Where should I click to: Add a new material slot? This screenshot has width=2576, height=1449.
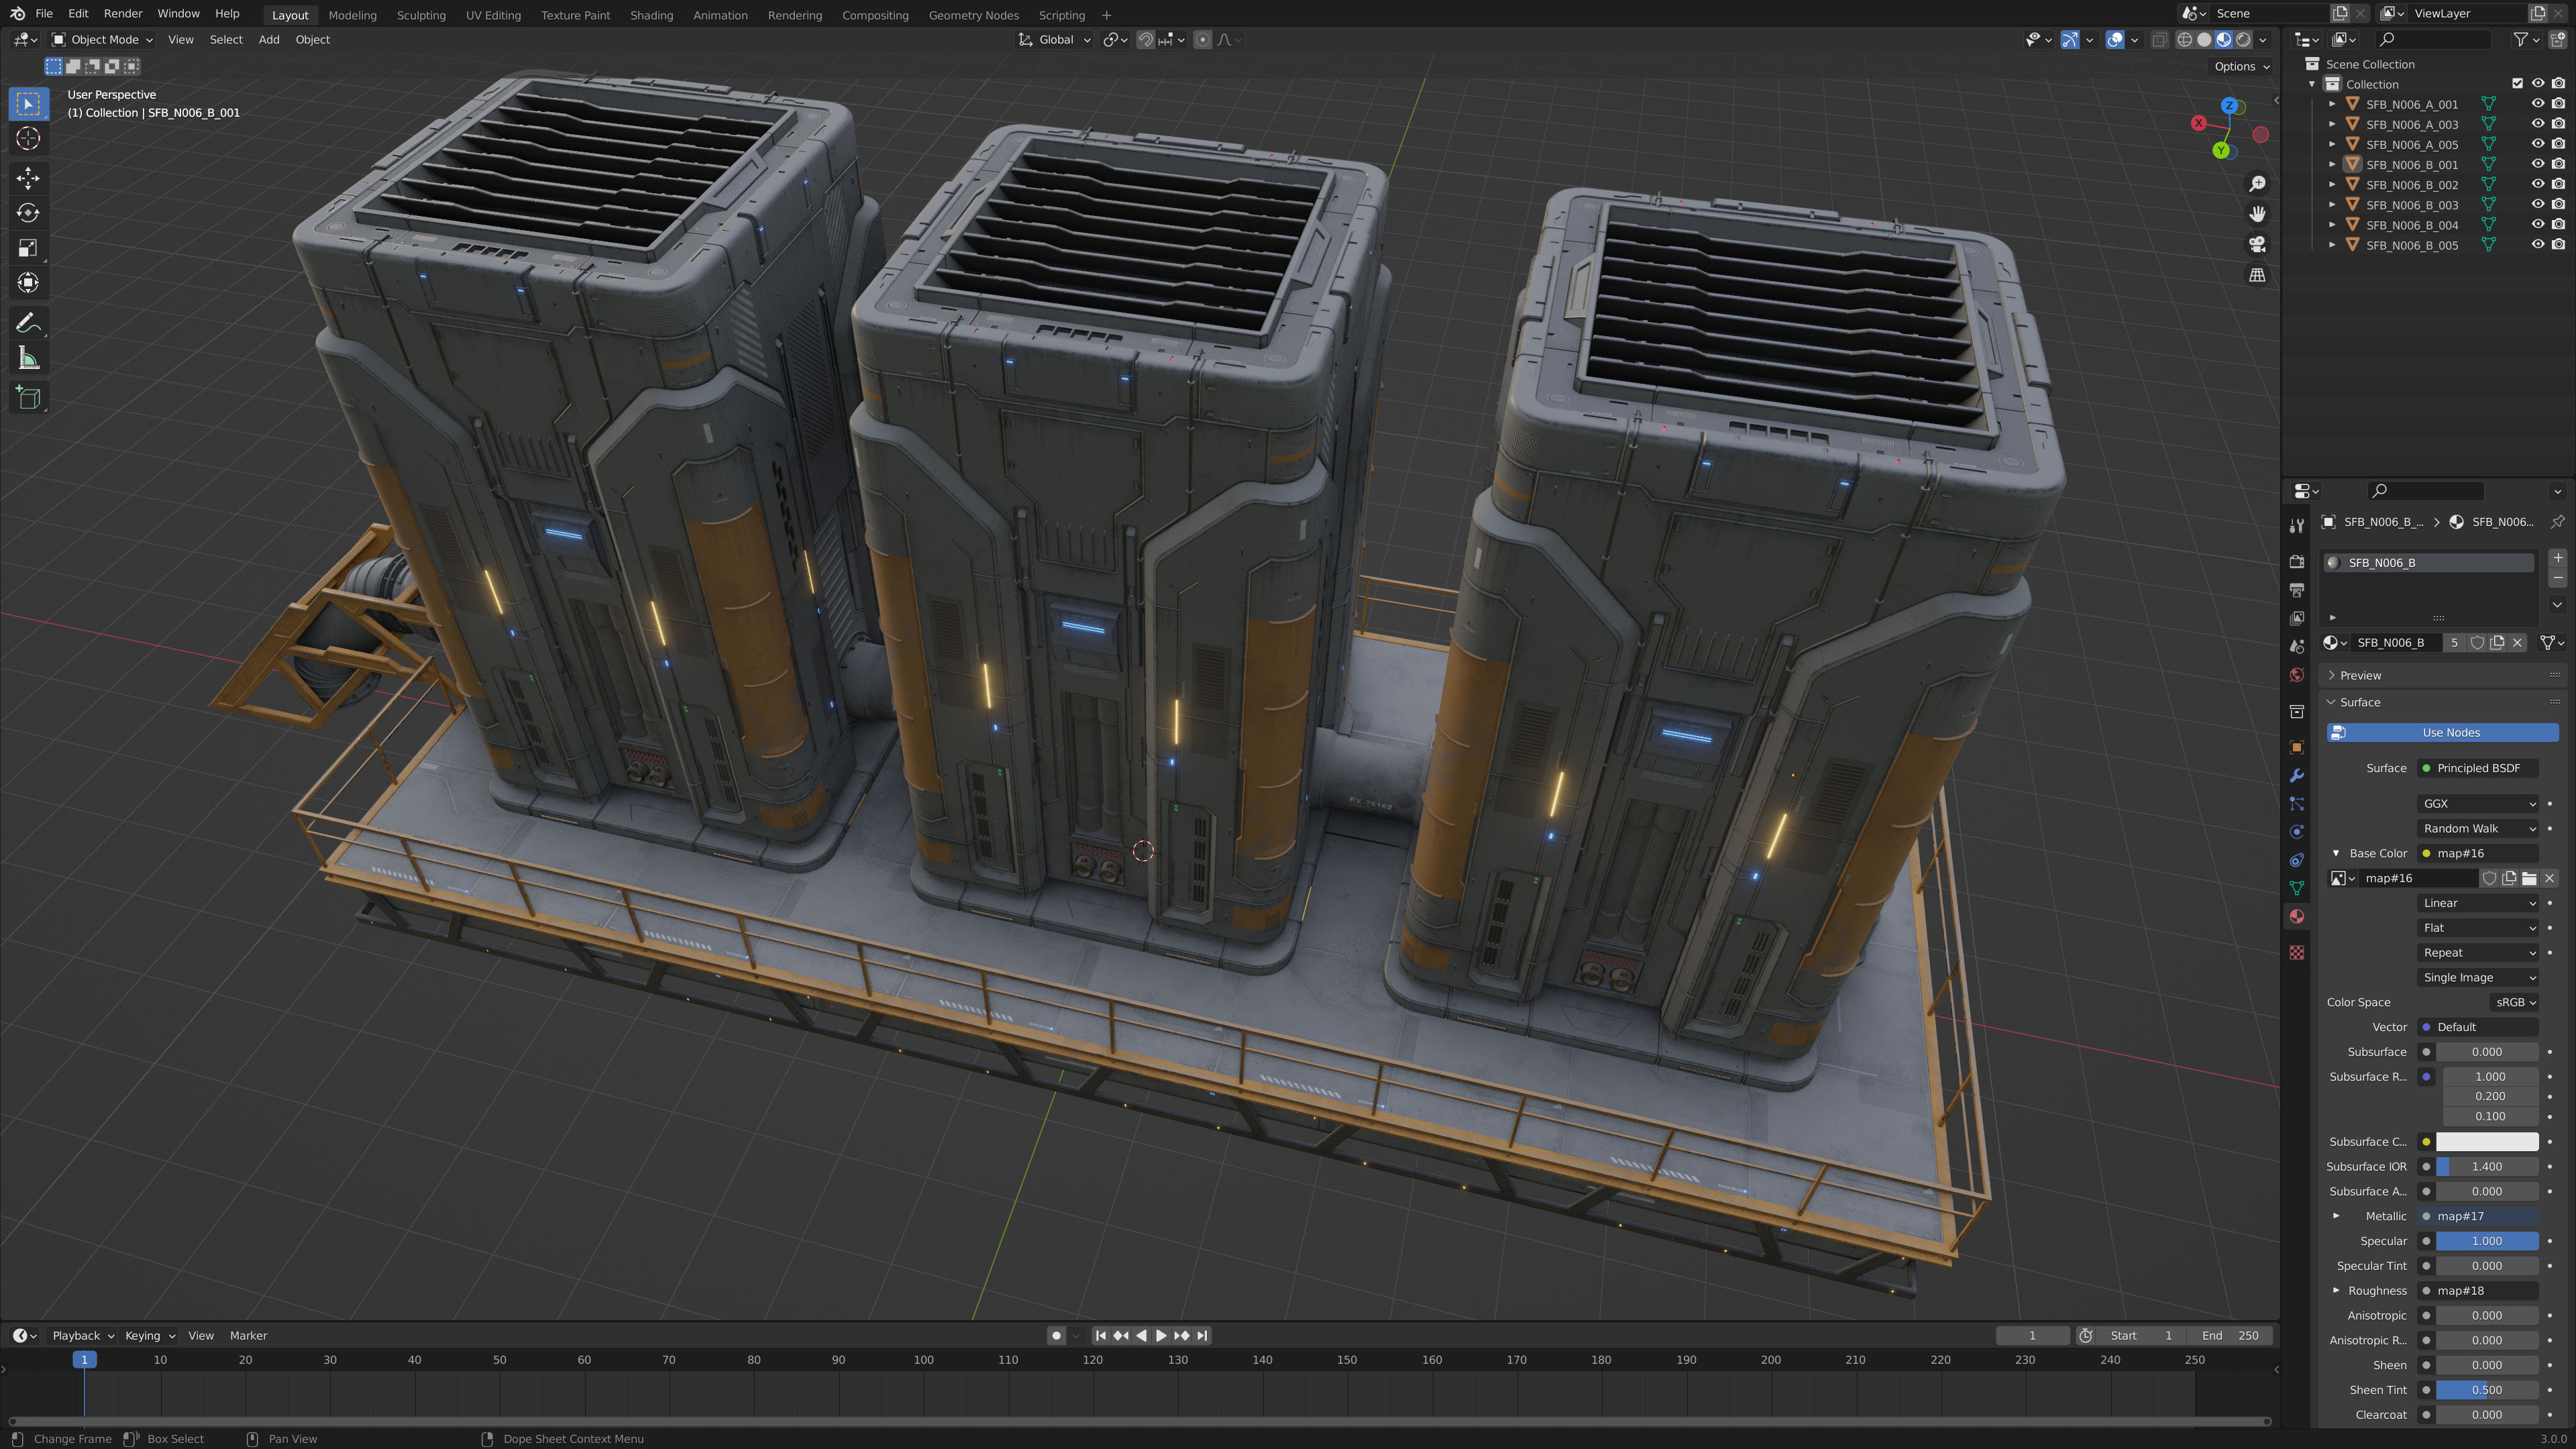(x=2557, y=558)
